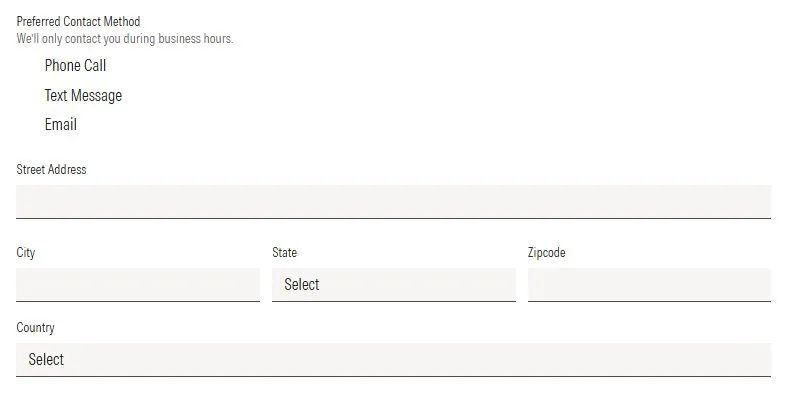The width and height of the screenshot is (787, 393).
Task: Click the business hours helper text
Action: [125, 39]
